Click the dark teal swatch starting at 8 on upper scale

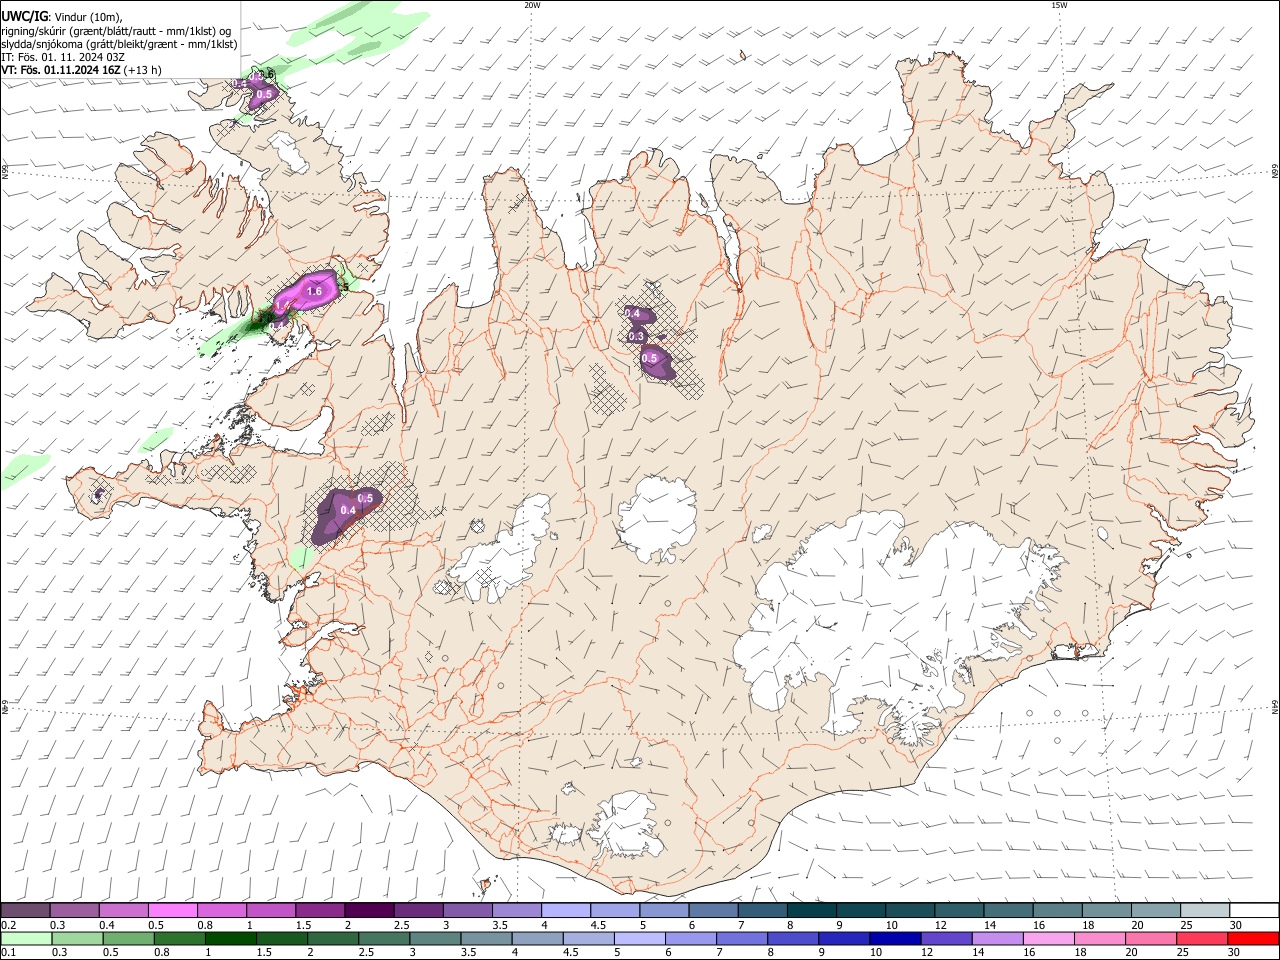[x=811, y=911]
